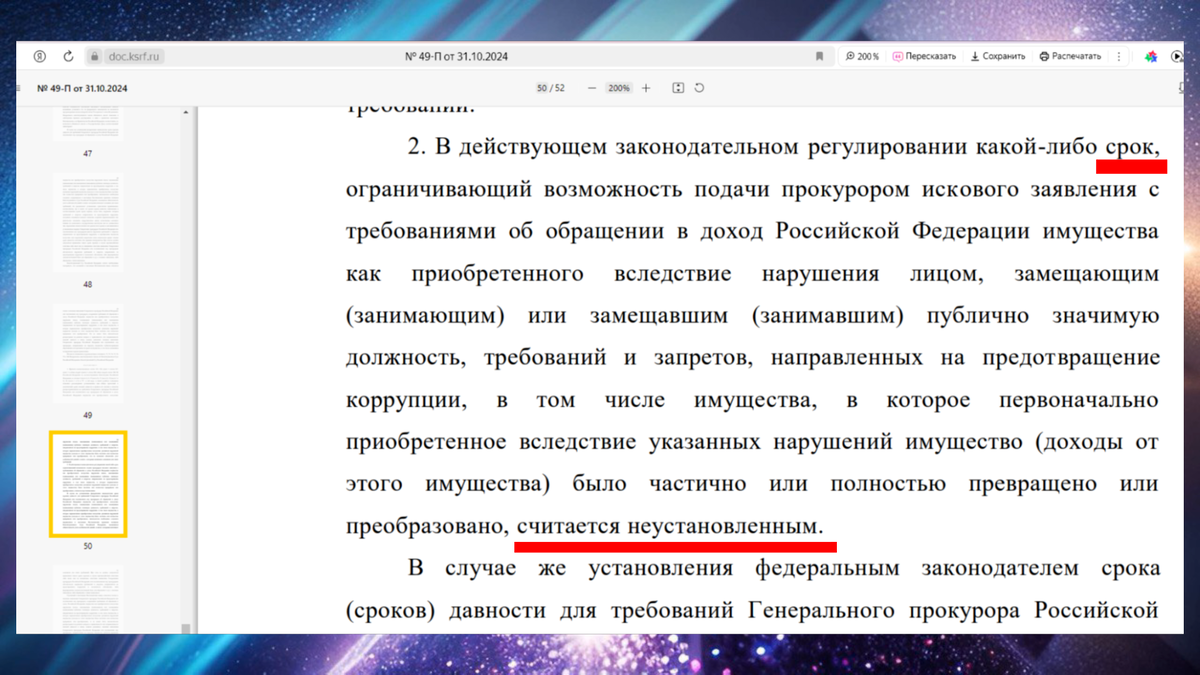
Task: Select highlighted page 50 thumbnail
Action: 88,484
